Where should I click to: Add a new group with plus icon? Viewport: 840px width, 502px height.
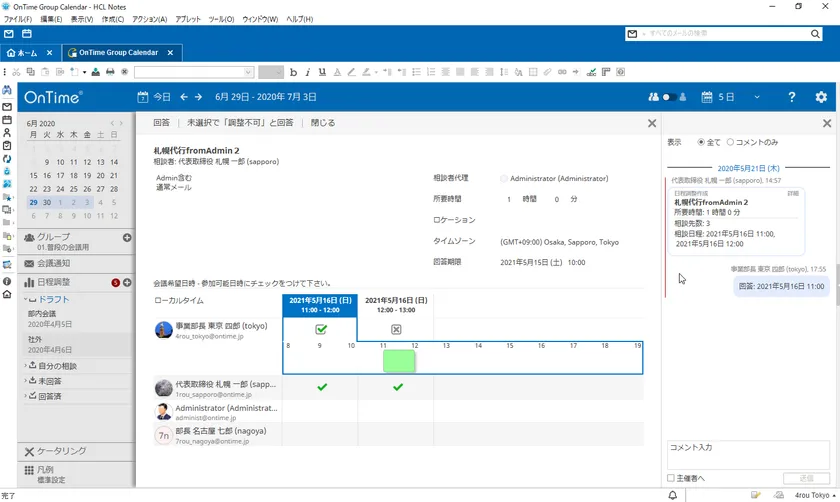tap(127, 237)
